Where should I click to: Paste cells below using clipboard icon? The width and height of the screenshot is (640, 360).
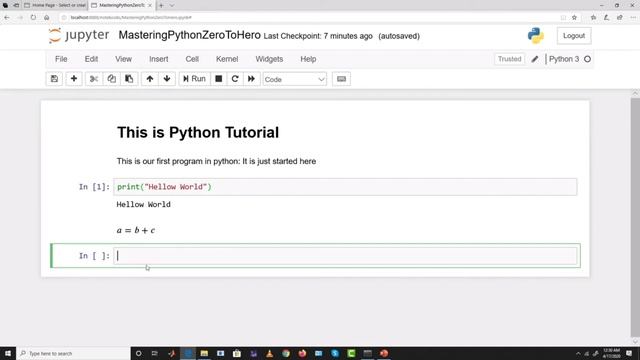coord(129,79)
